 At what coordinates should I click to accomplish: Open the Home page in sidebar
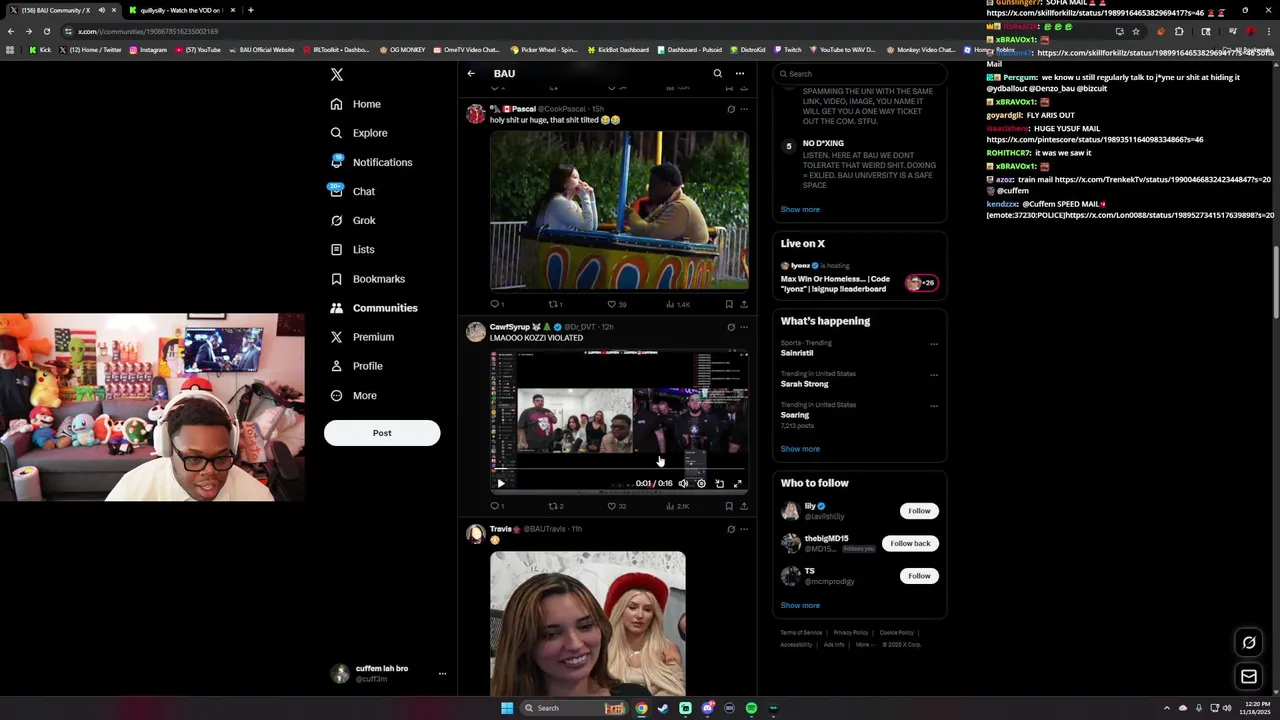tap(356, 104)
